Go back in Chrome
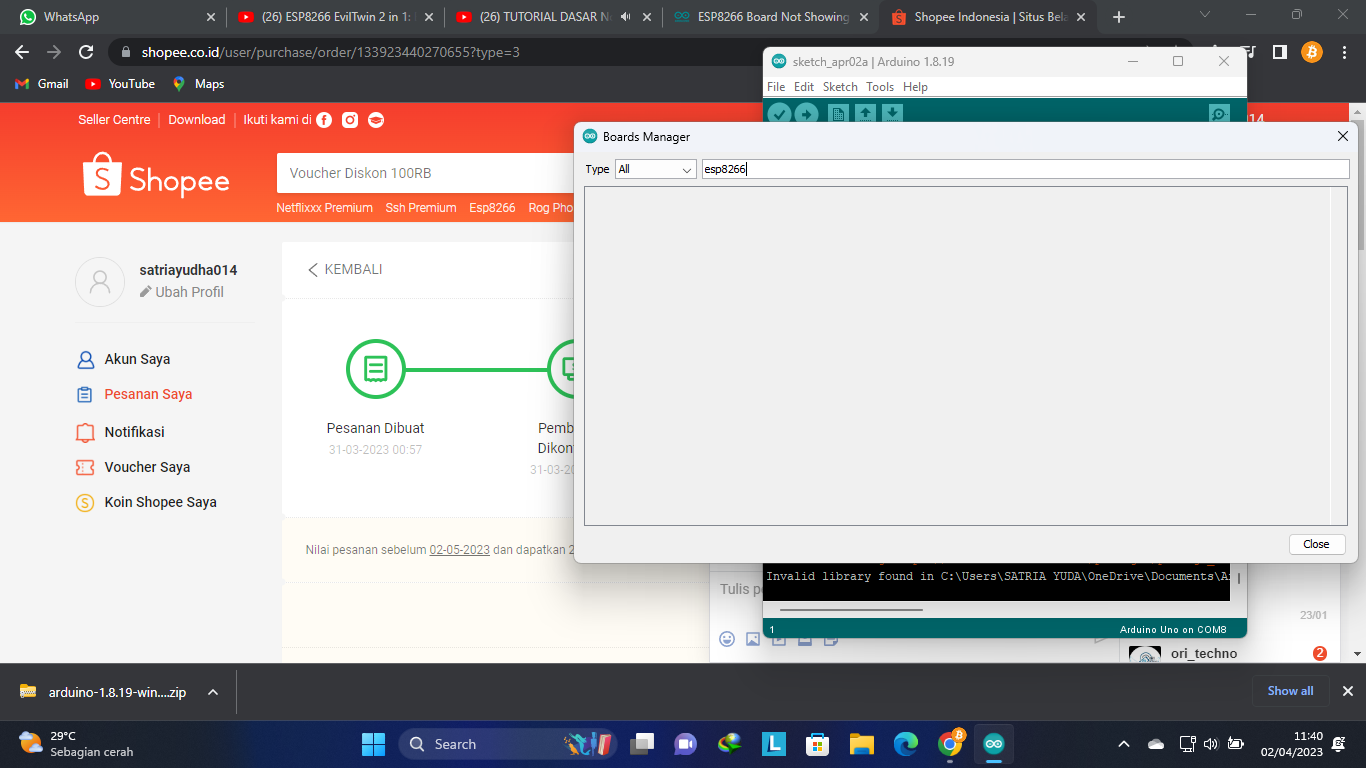Image resolution: width=1366 pixels, height=768 pixels. click(22, 52)
